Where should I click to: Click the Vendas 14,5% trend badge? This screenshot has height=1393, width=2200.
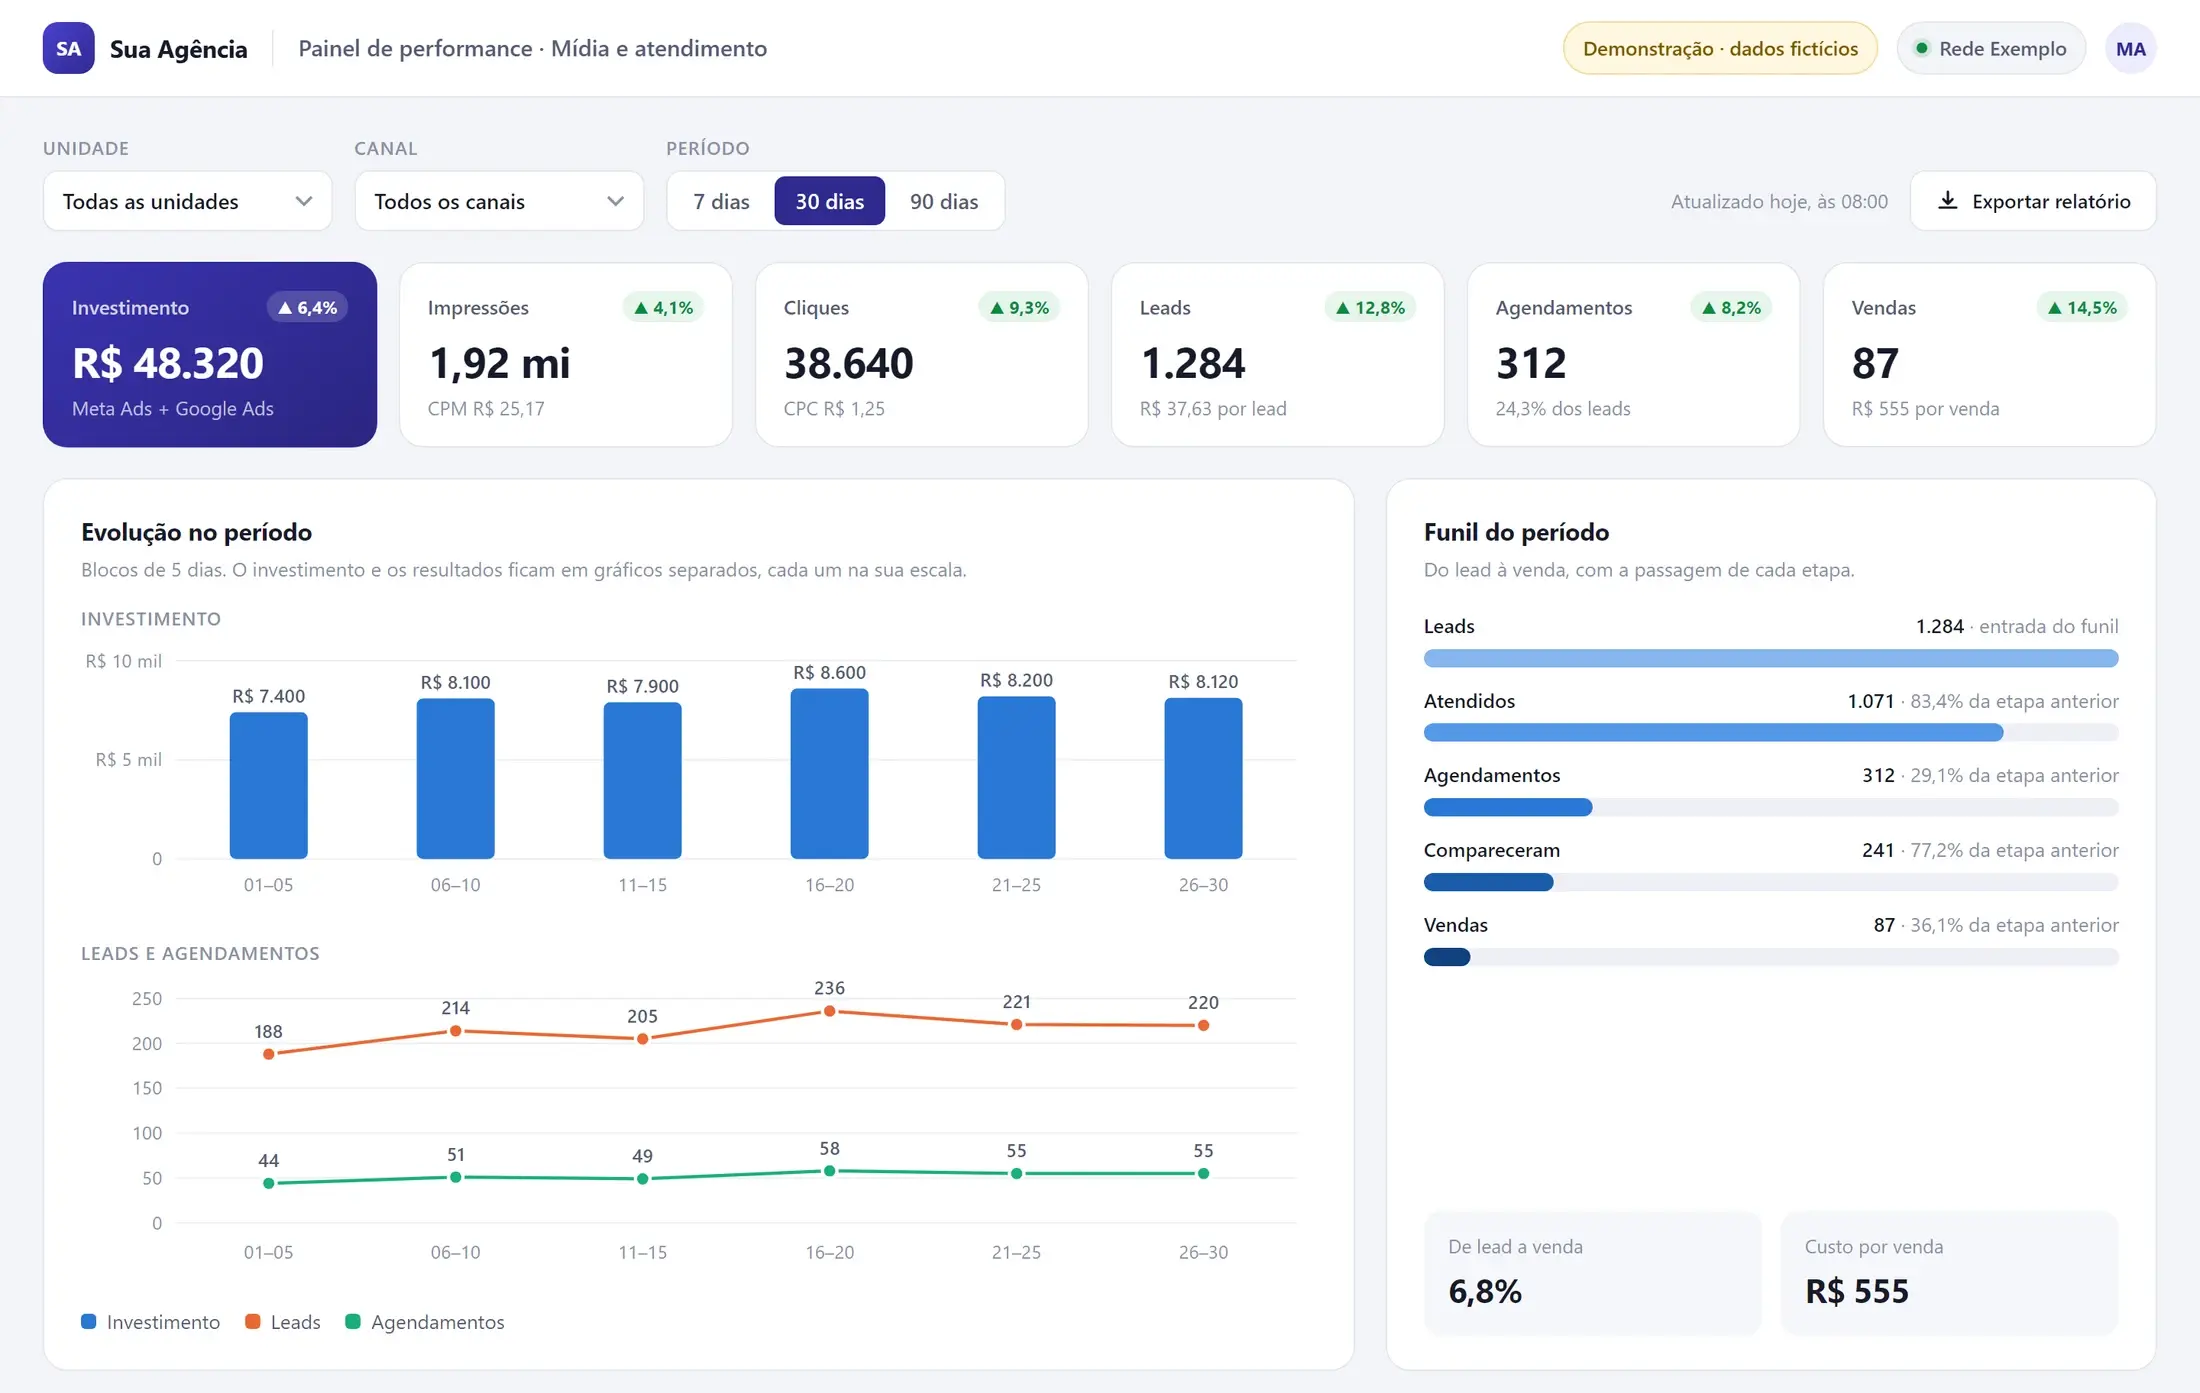(x=2082, y=308)
